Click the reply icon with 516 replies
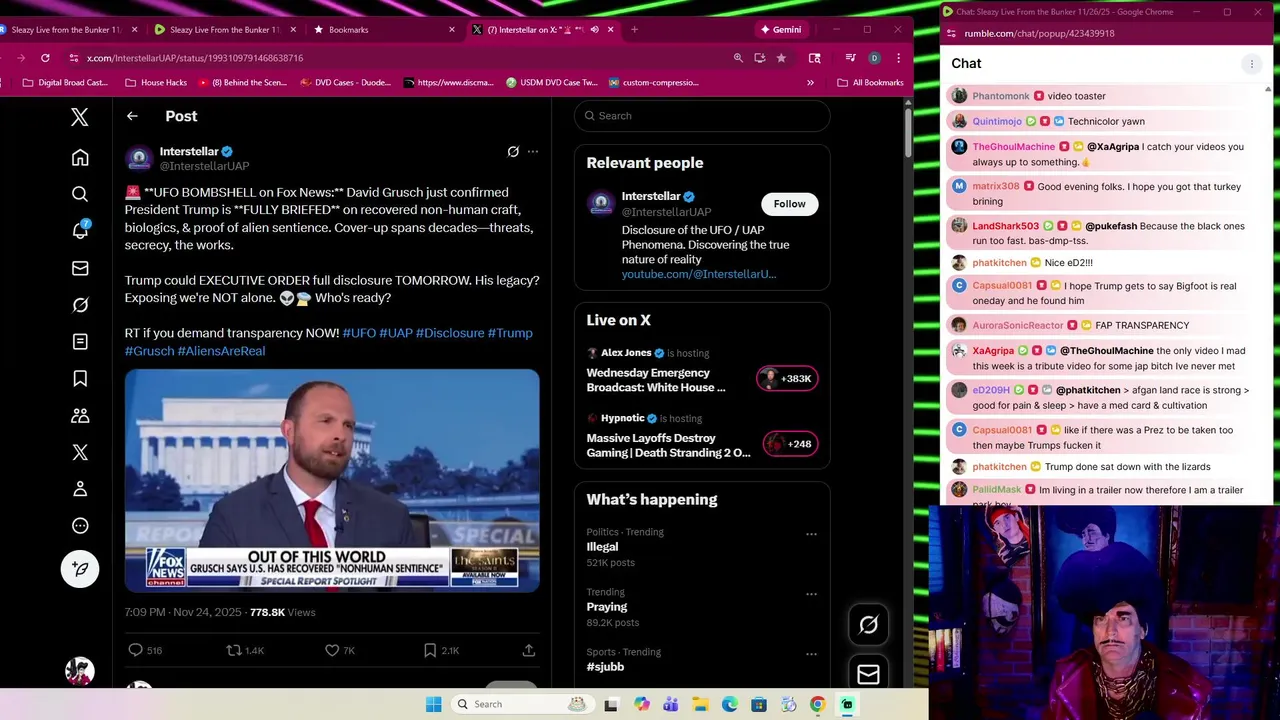 [x=136, y=650]
